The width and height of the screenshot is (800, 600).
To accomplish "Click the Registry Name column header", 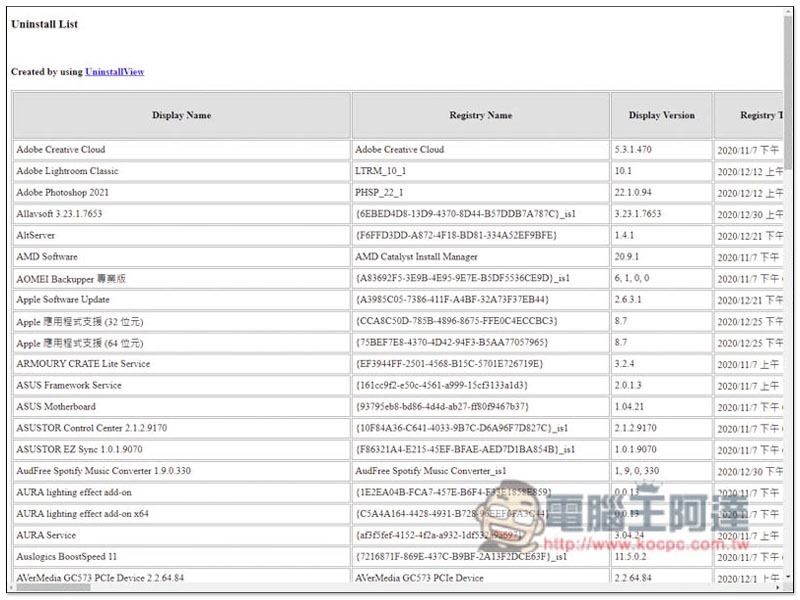I will [x=481, y=115].
